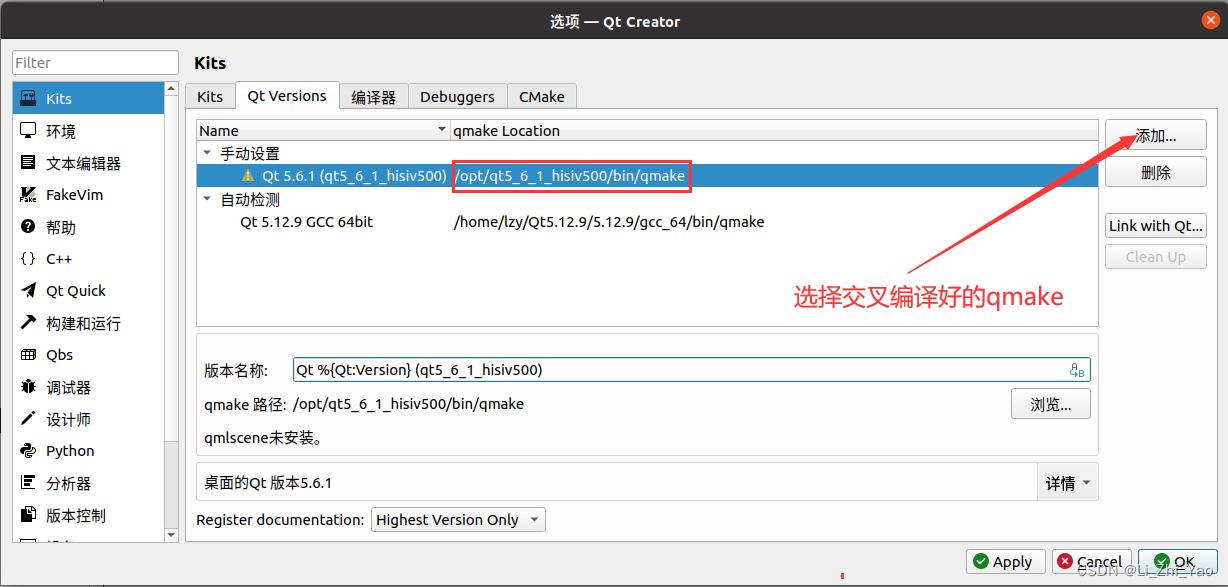Click the variable chooser icon in the version name field
The width and height of the screenshot is (1228, 587).
pos(1077,370)
